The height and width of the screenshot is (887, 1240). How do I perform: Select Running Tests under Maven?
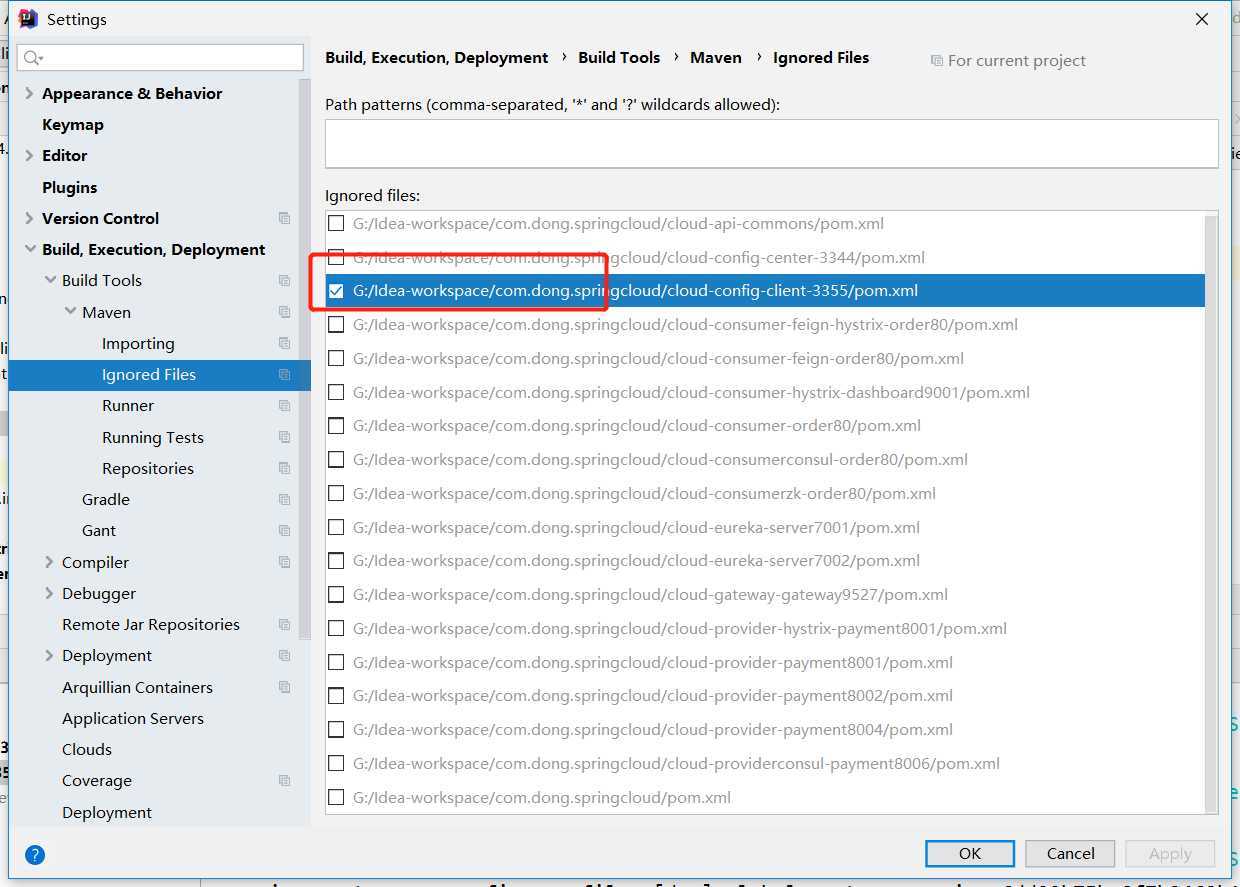click(153, 437)
